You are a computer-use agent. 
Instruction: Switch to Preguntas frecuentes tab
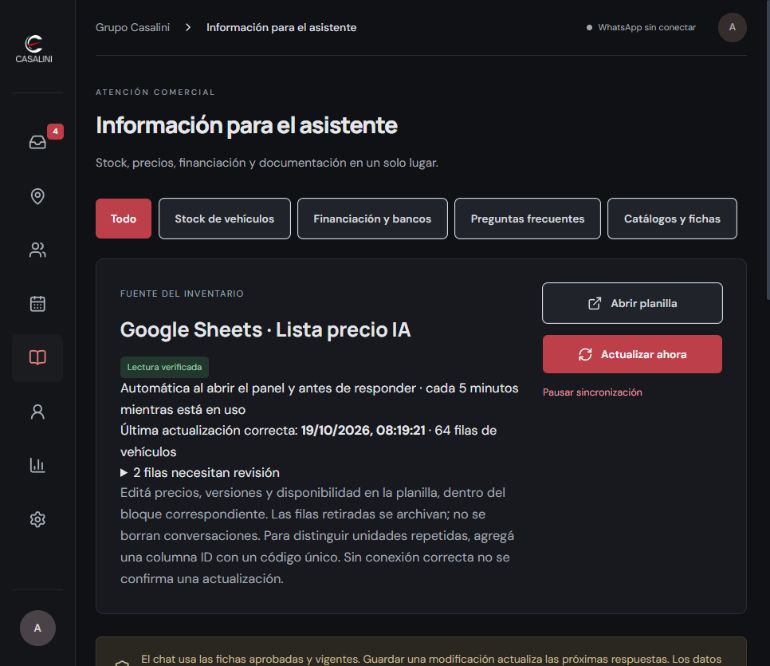tap(527, 219)
